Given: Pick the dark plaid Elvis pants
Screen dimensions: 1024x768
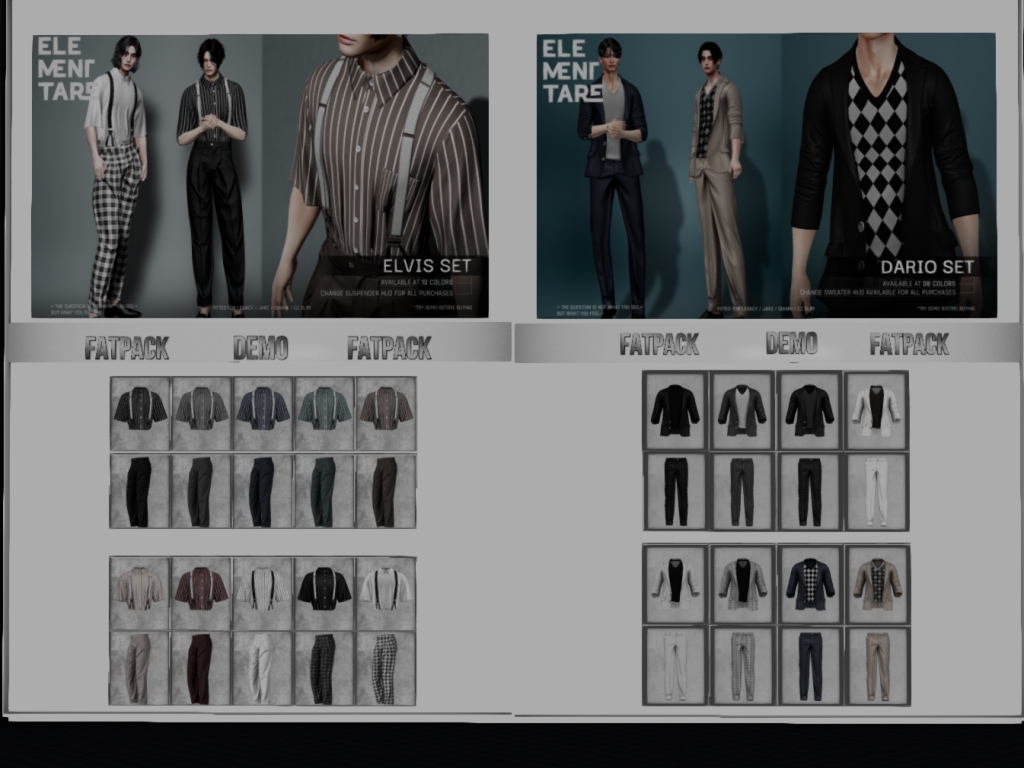Looking at the screenshot, I should click(x=325, y=669).
